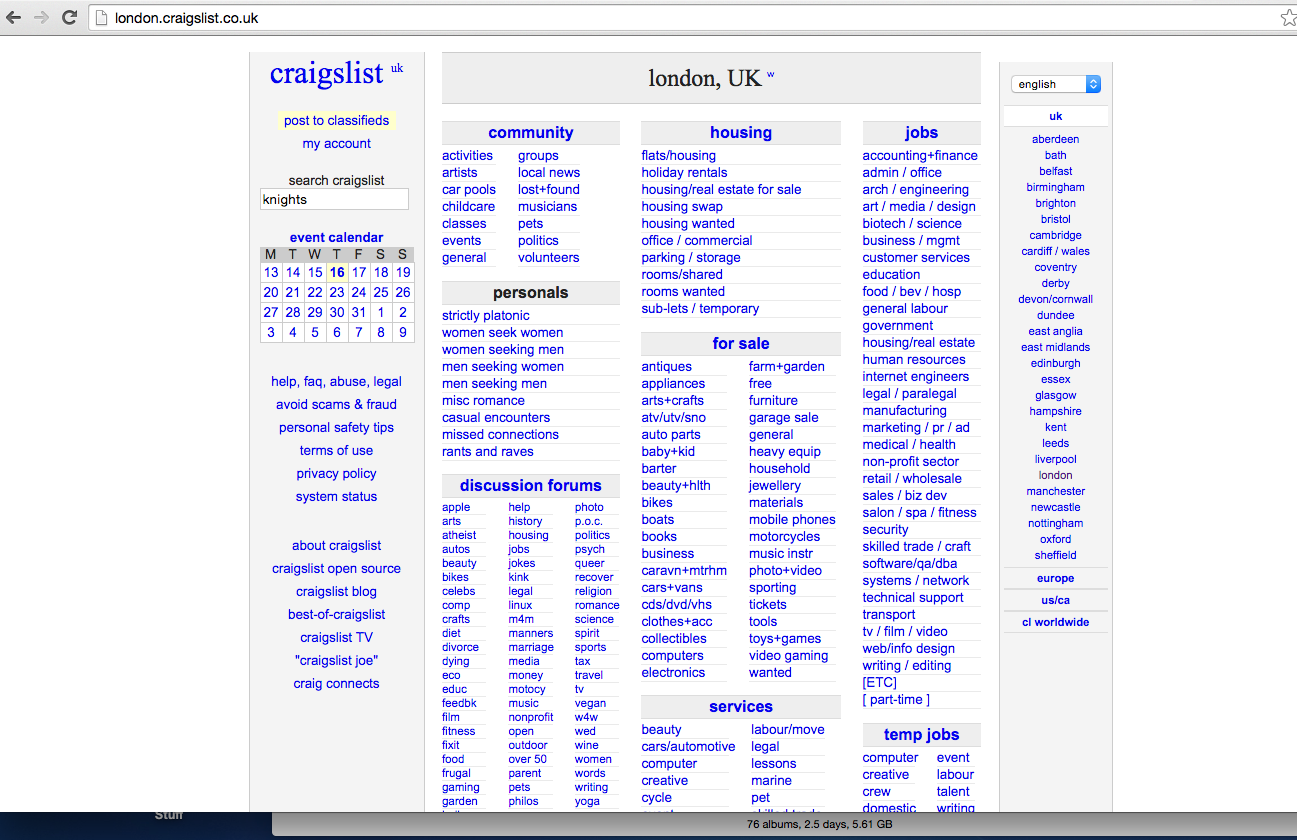This screenshot has height=840, width=1297.
Task: Open the temp jobs section header
Action: point(921,734)
